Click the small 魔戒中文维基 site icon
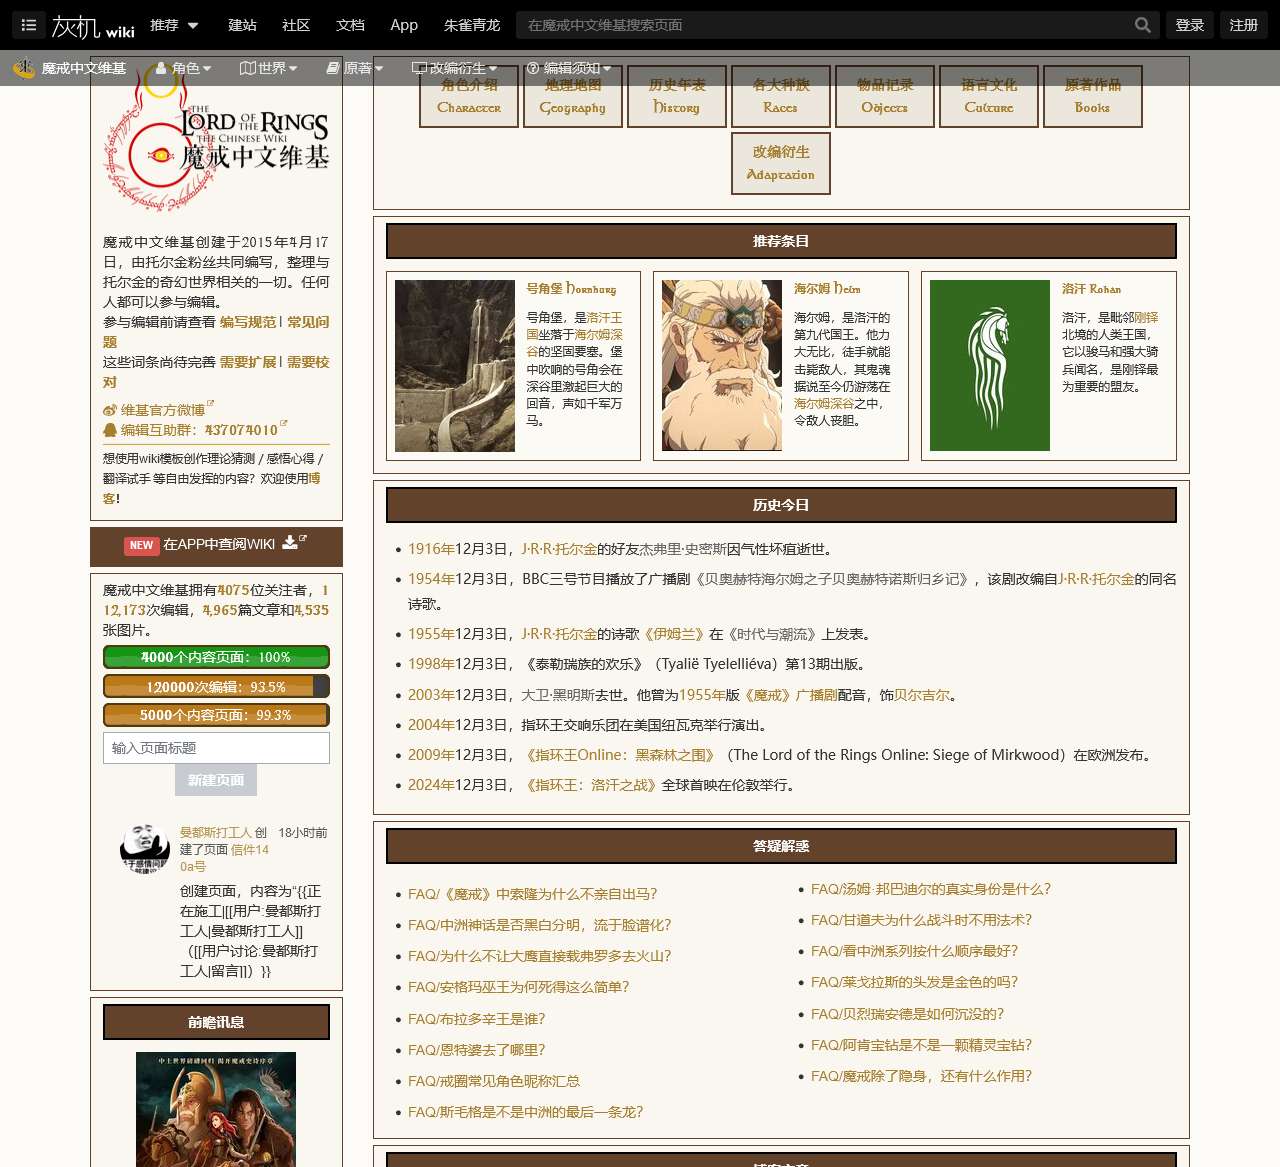 click(23, 68)
